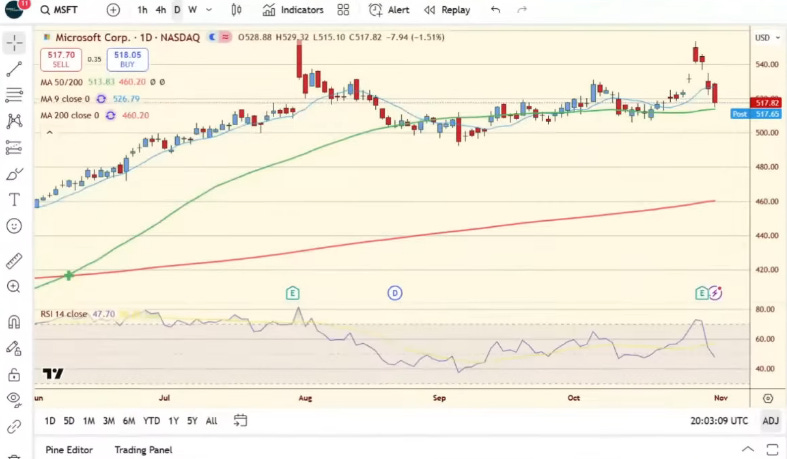787x459 pixels.
Task: Click the dividend D marker
Action: (395, 293)
